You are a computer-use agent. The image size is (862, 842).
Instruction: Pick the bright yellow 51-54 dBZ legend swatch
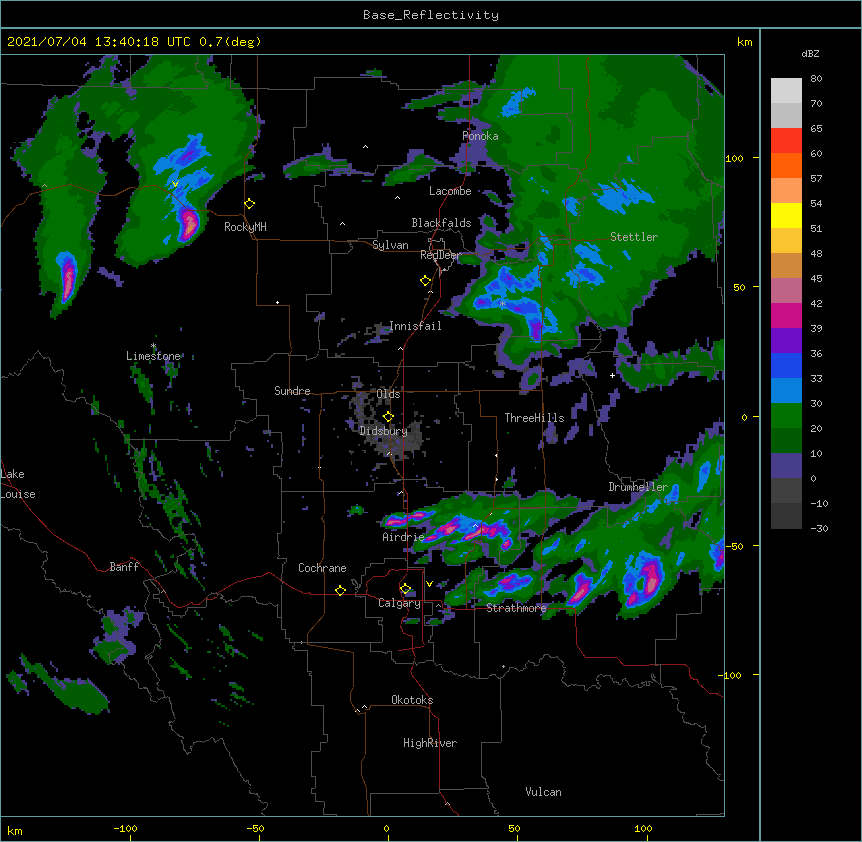tap(786, 215)
